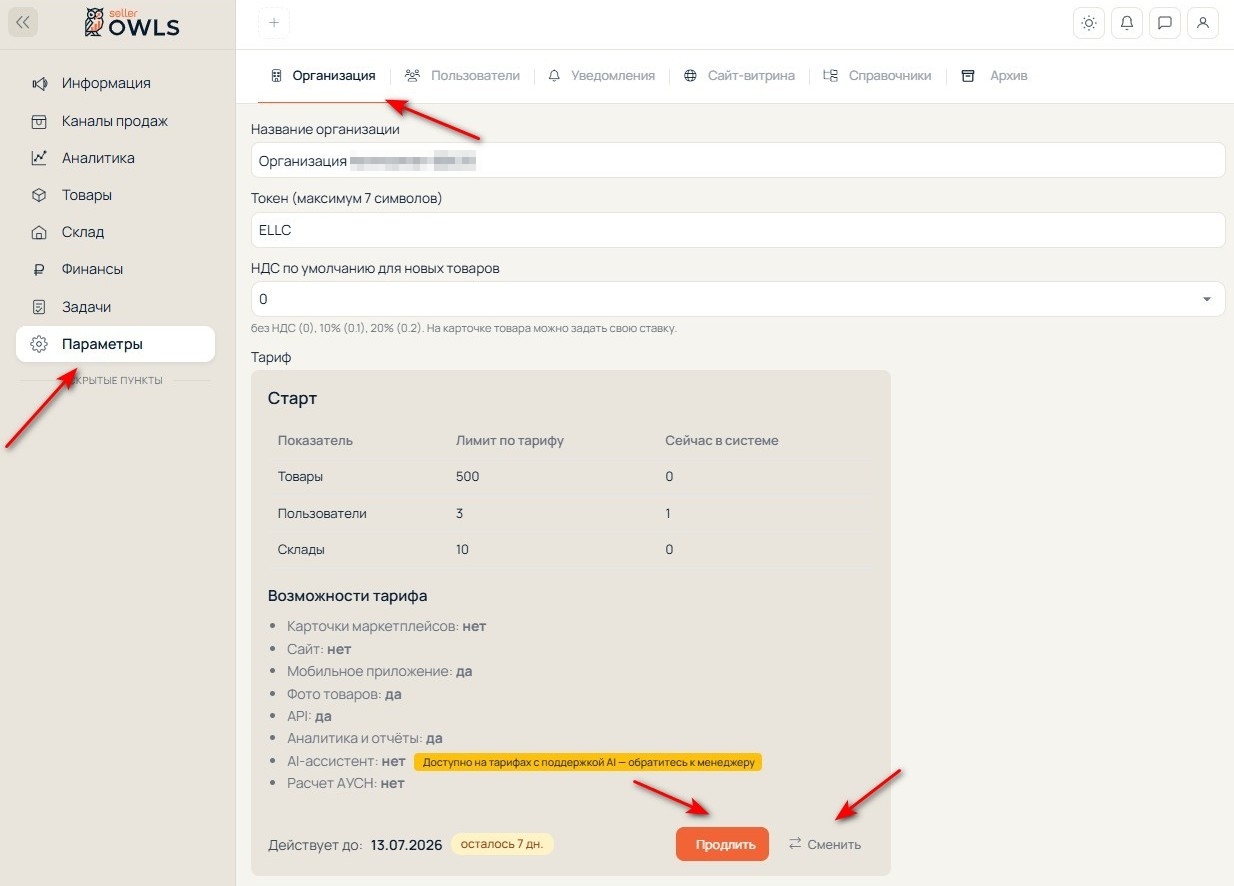This screenshot has width=1234, height=886.
Task: Click the store icon beside Каналы продаж
Action: [39, 121]
